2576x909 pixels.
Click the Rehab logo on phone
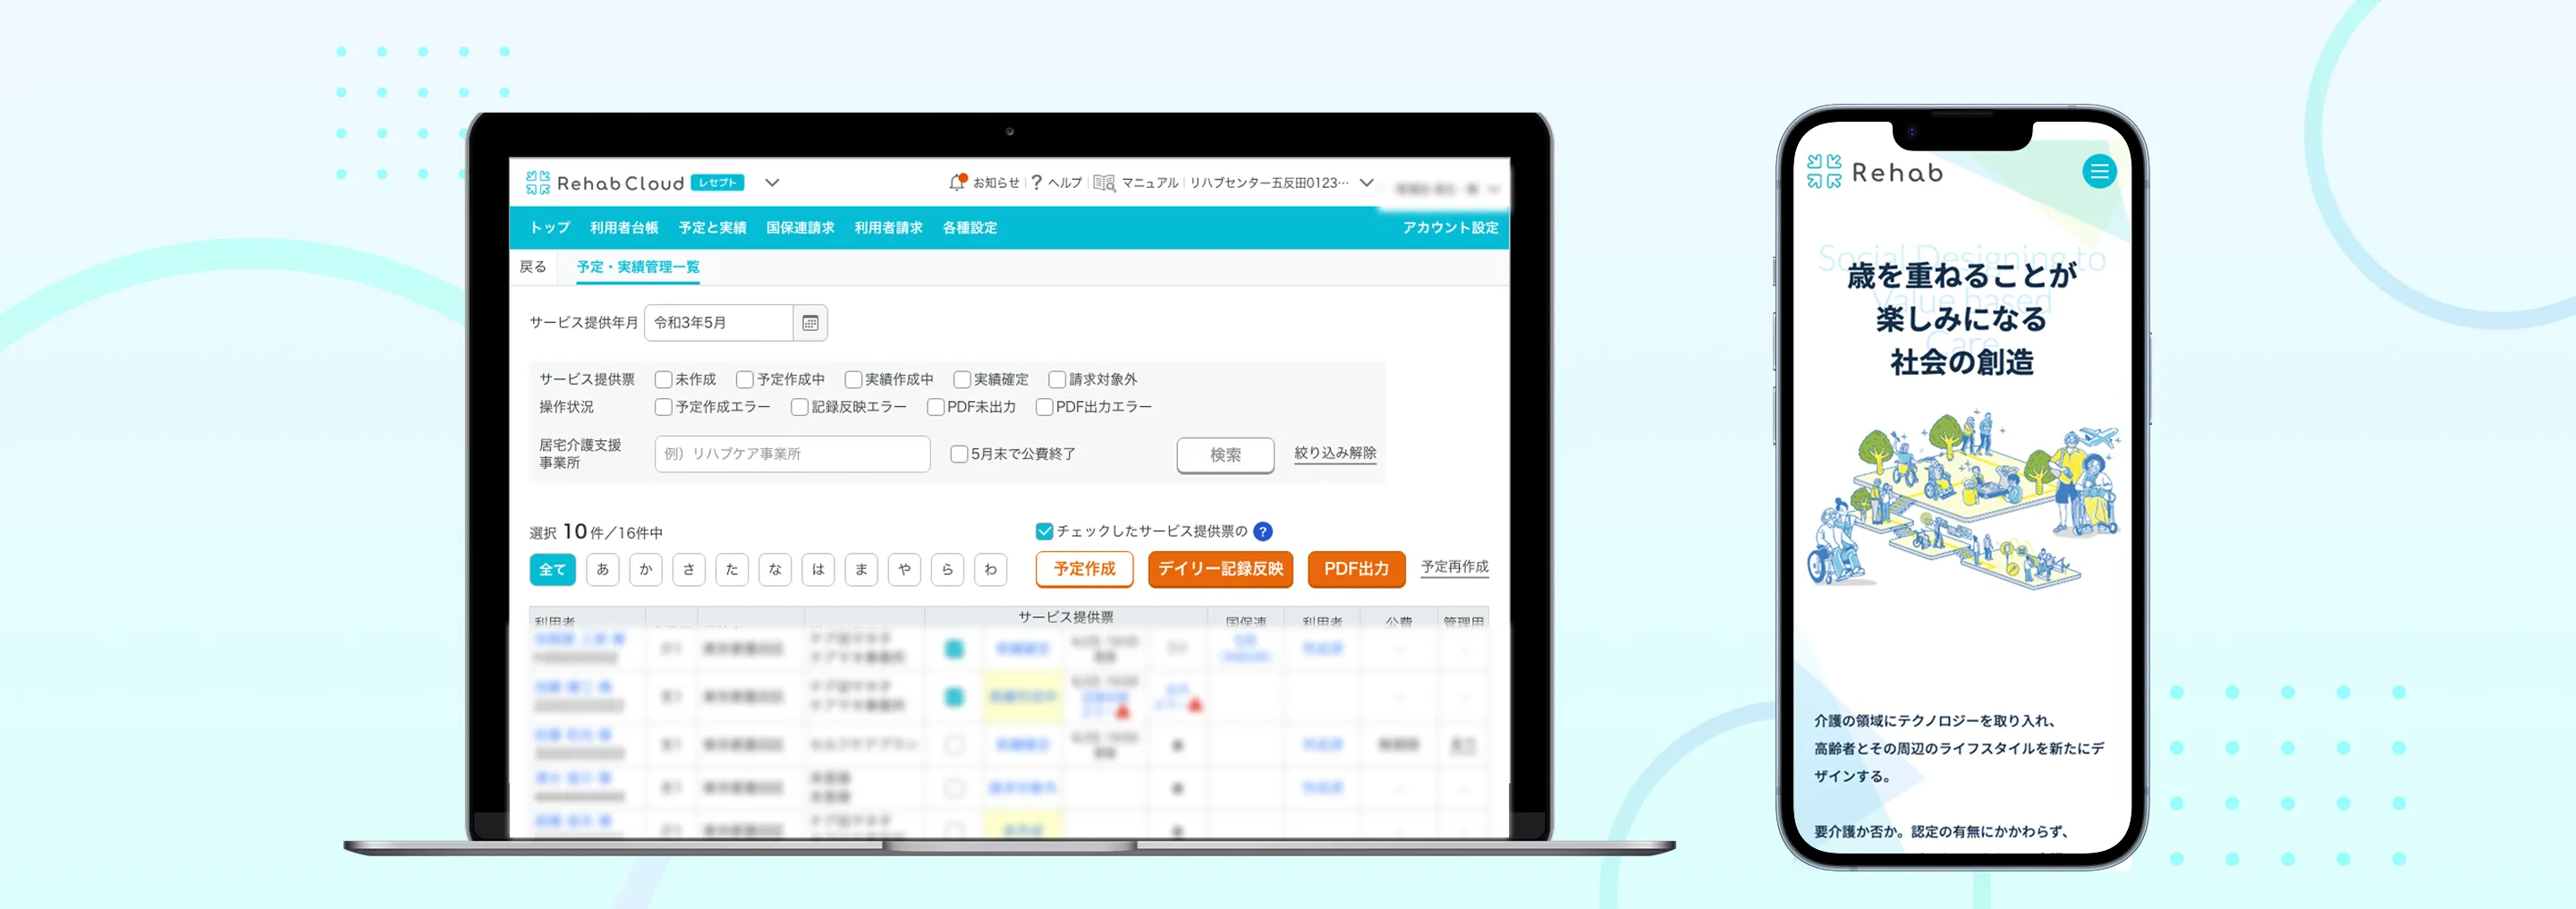coord(1875,173)
